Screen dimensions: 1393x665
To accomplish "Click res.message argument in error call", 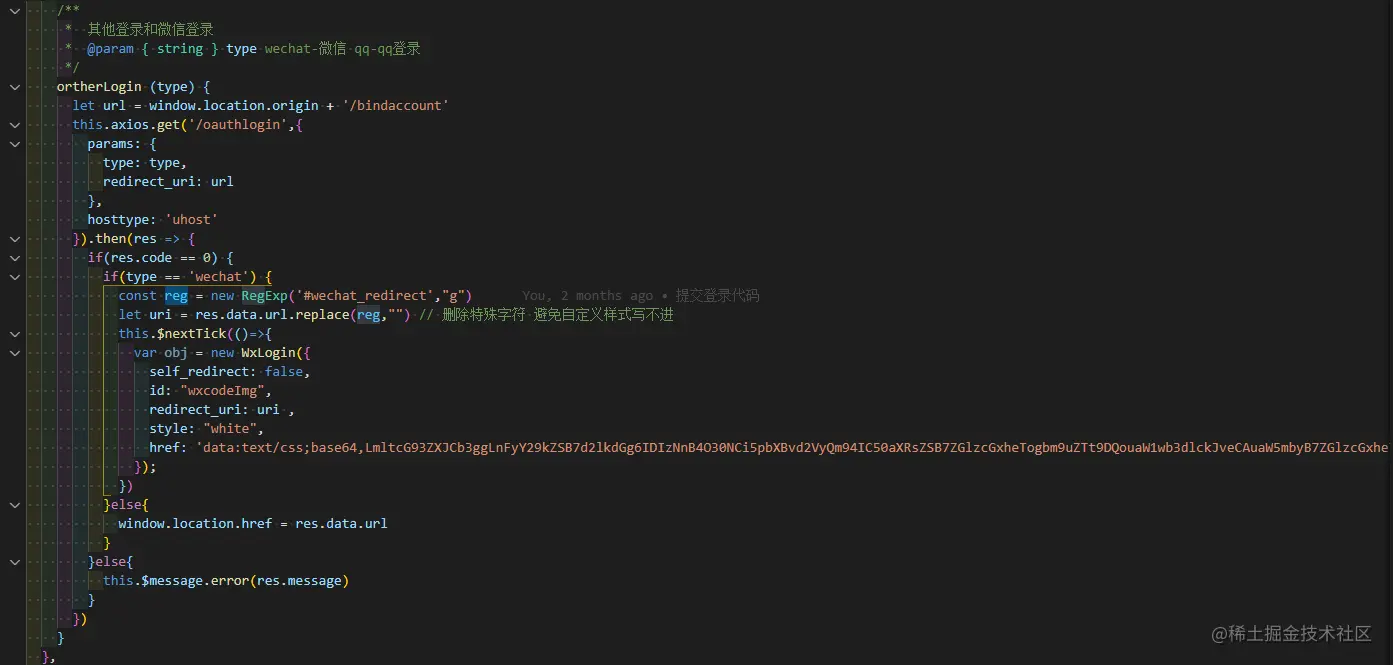I will (299, 580).
